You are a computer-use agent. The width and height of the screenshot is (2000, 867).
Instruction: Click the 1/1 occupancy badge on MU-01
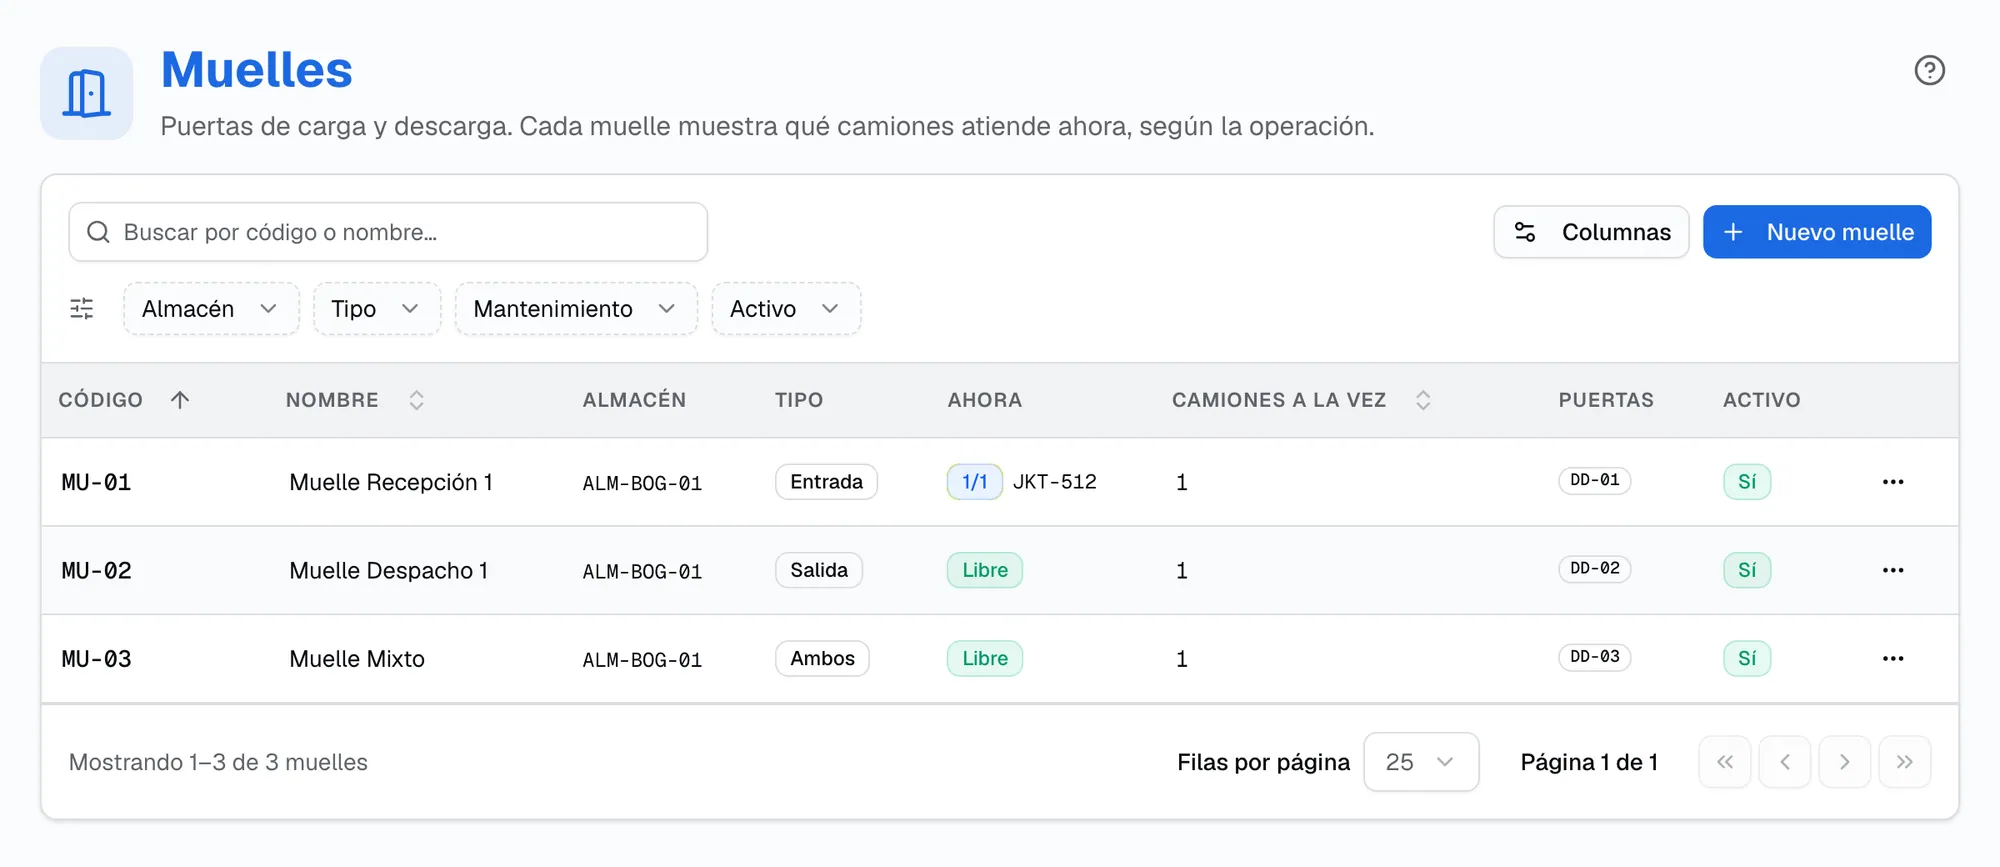coord(975,482)
